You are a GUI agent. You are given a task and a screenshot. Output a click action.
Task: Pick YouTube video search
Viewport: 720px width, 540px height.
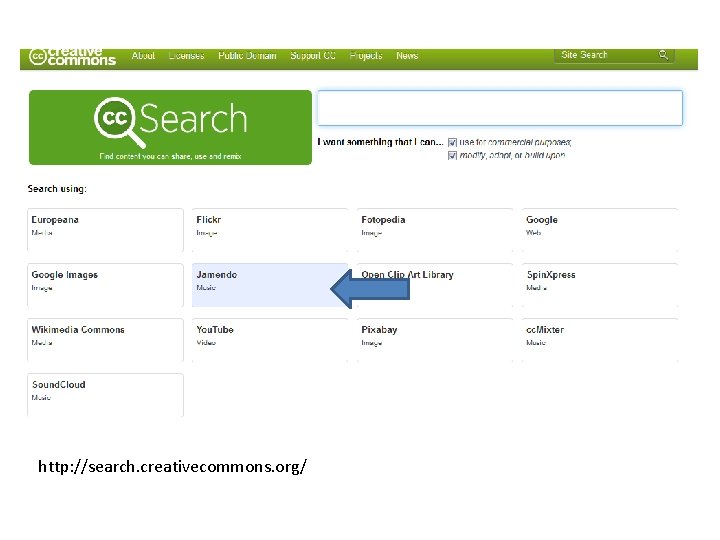(270, 340)
